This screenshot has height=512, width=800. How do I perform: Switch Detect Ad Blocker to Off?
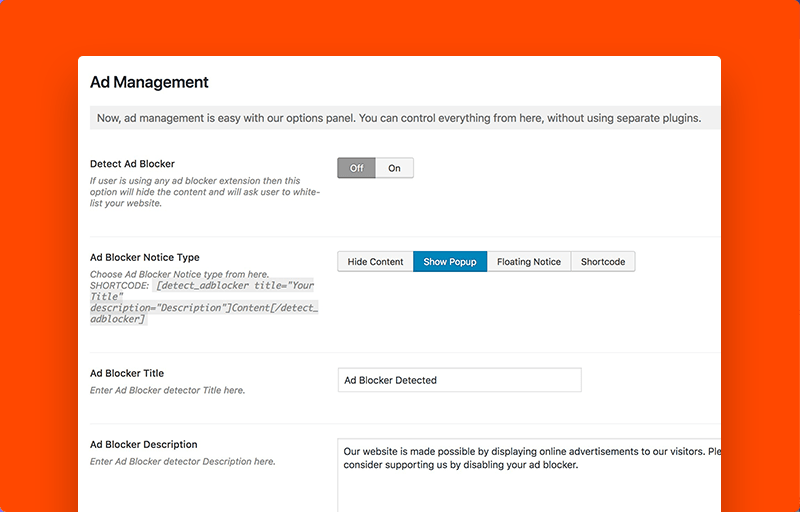coord(357,168)
